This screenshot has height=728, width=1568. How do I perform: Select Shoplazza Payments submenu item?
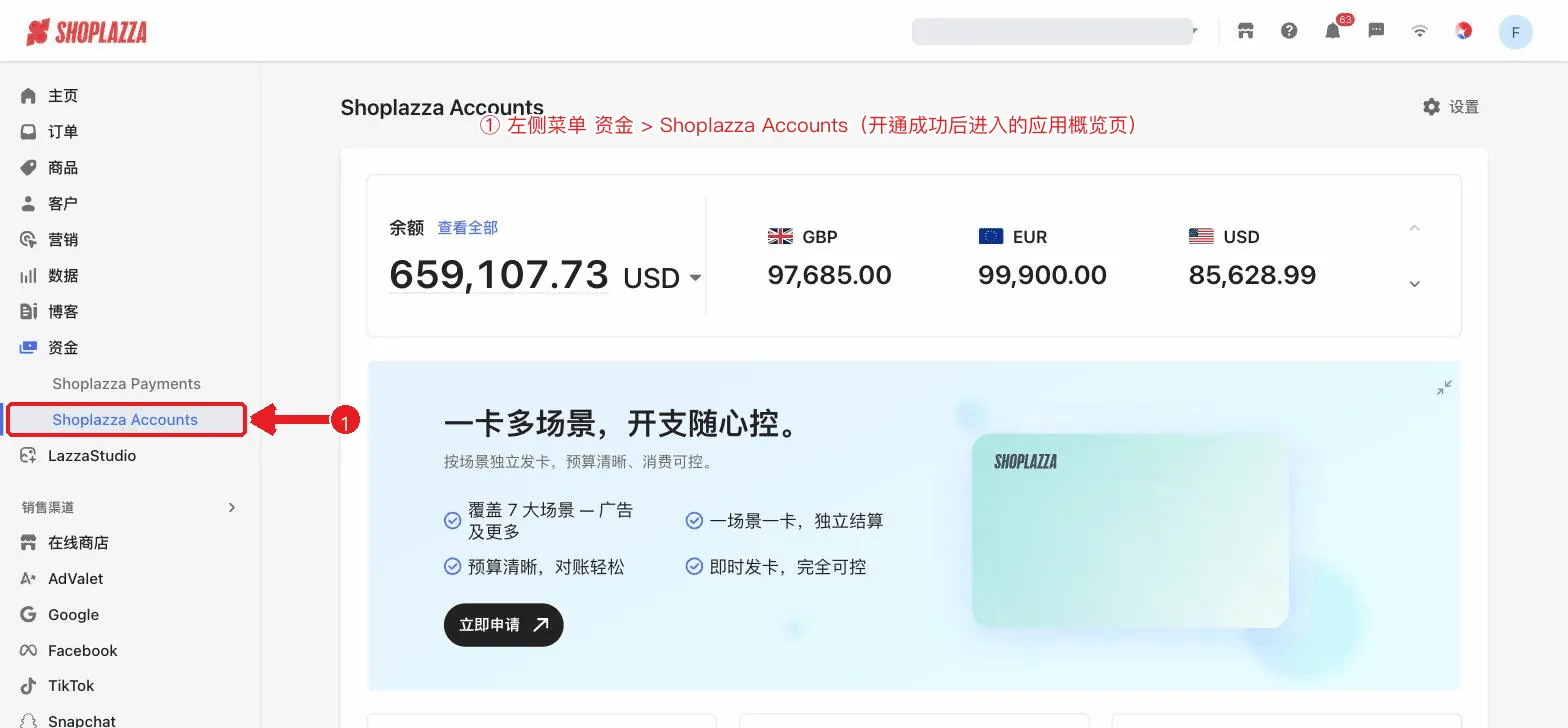click(x=126, y=384)
